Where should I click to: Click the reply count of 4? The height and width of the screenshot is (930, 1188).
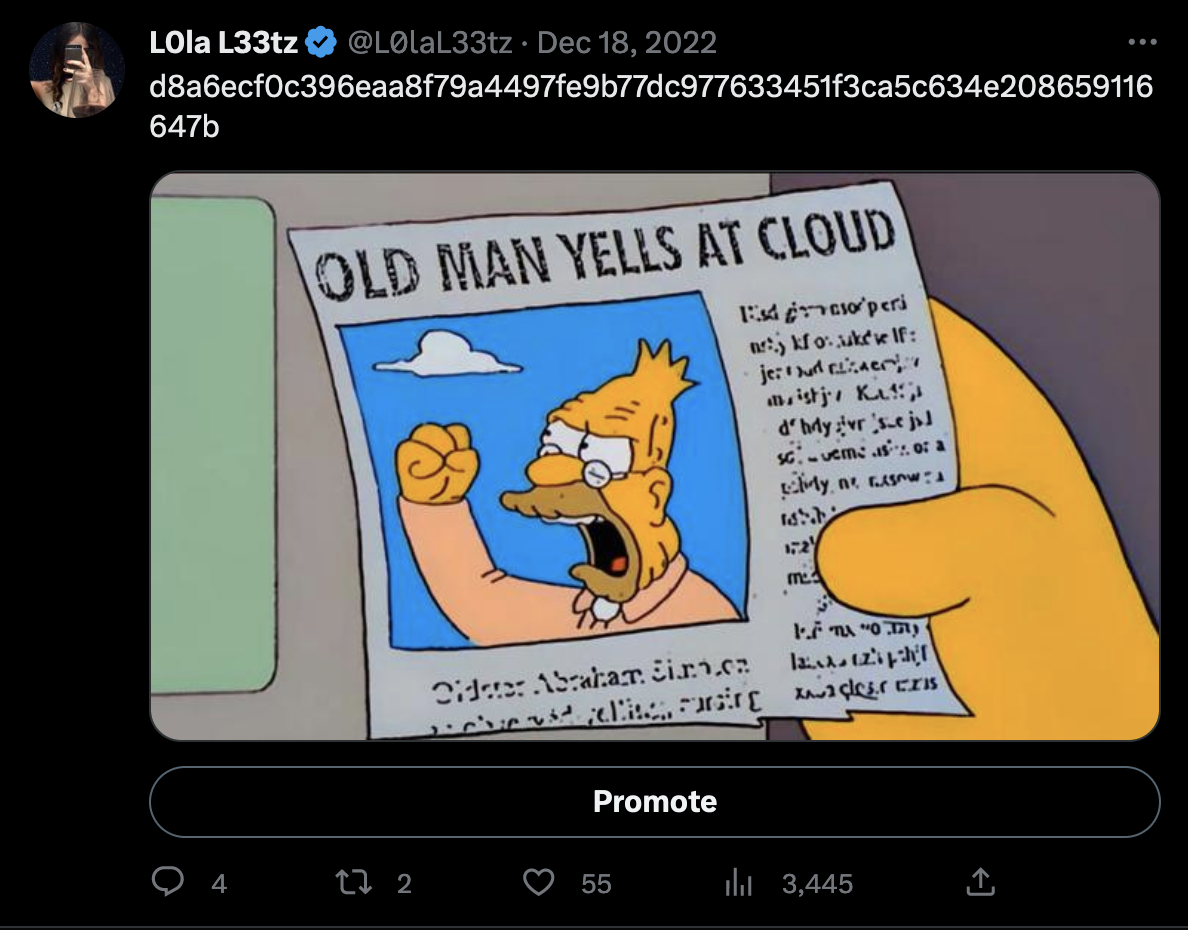219,883
